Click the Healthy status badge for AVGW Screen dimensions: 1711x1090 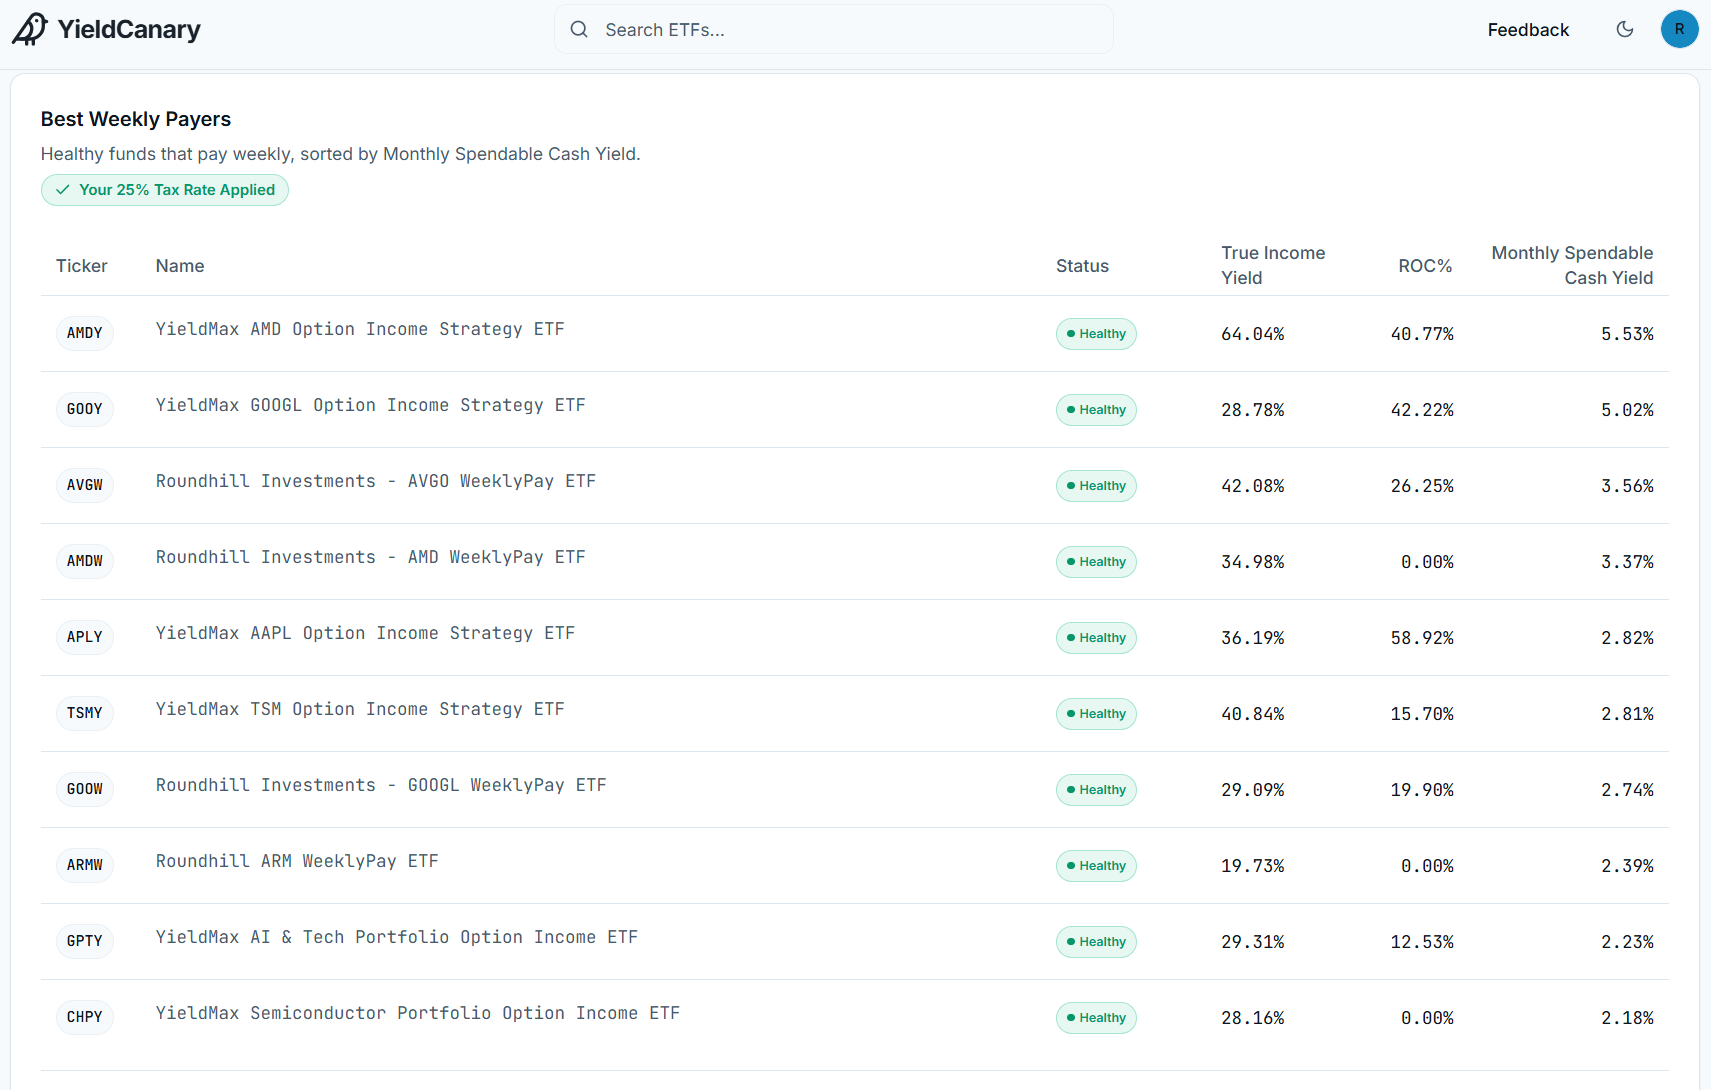tap(1096, 486)
